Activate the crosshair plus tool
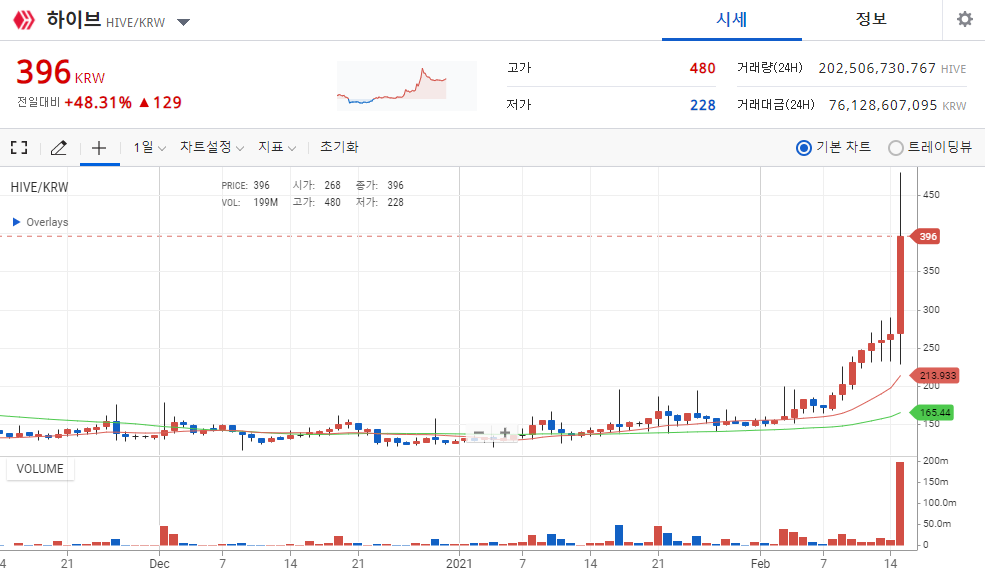The image size is (985, 577). click(99, 148)
